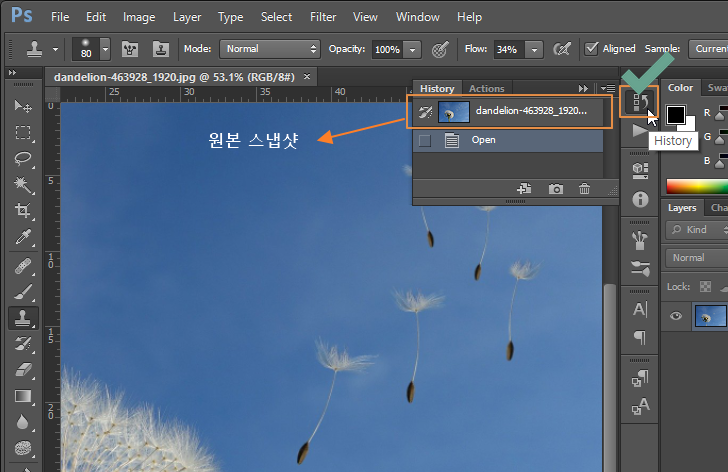Select the Sponge tool
Image resolution: width=728 pixels, height=472 pixels.
pos(22,448)
